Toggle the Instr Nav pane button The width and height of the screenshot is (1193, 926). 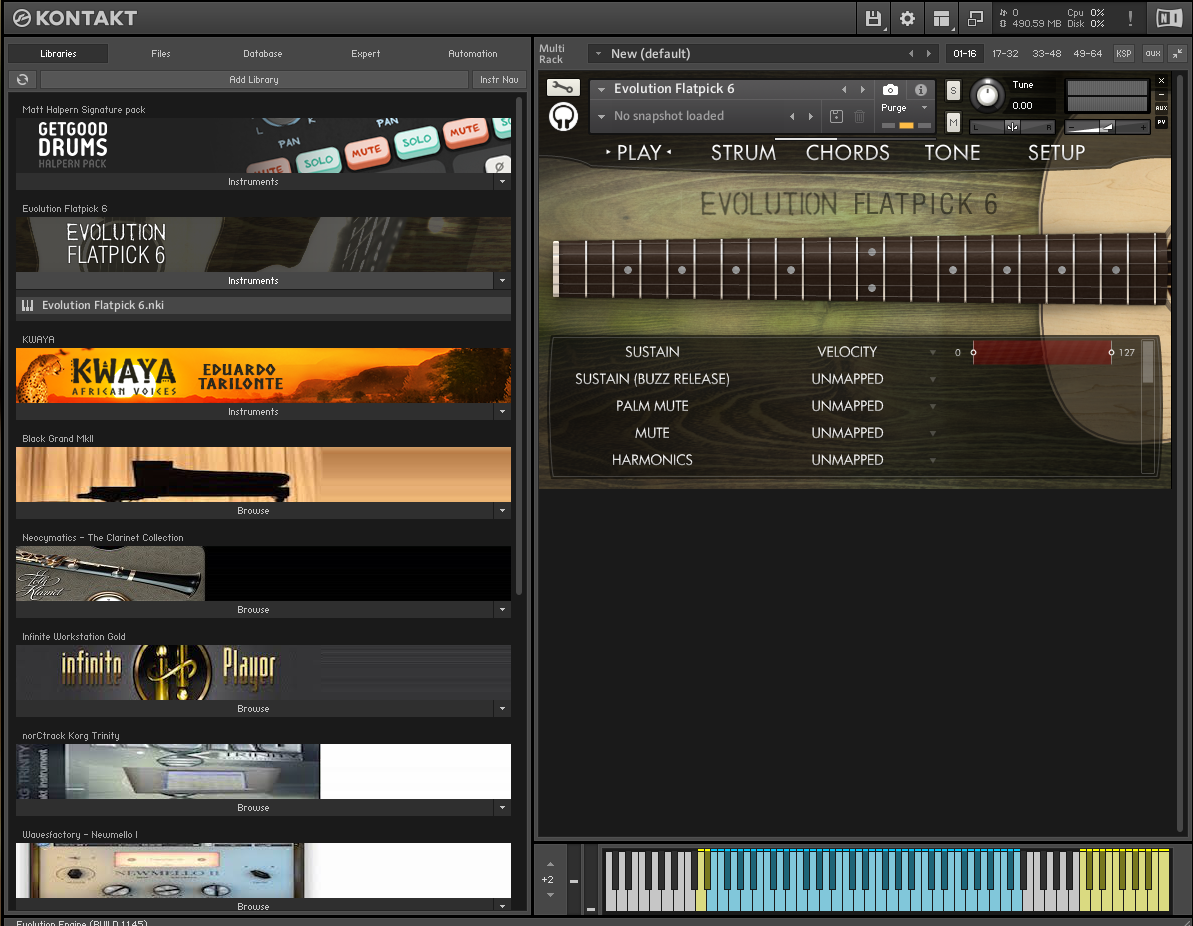click(498, 79)
